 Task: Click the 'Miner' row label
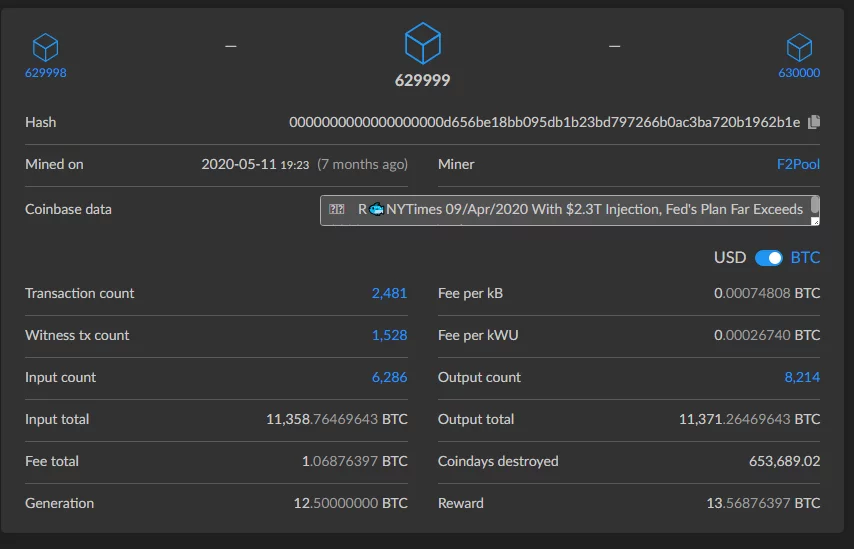click(456, 164)
